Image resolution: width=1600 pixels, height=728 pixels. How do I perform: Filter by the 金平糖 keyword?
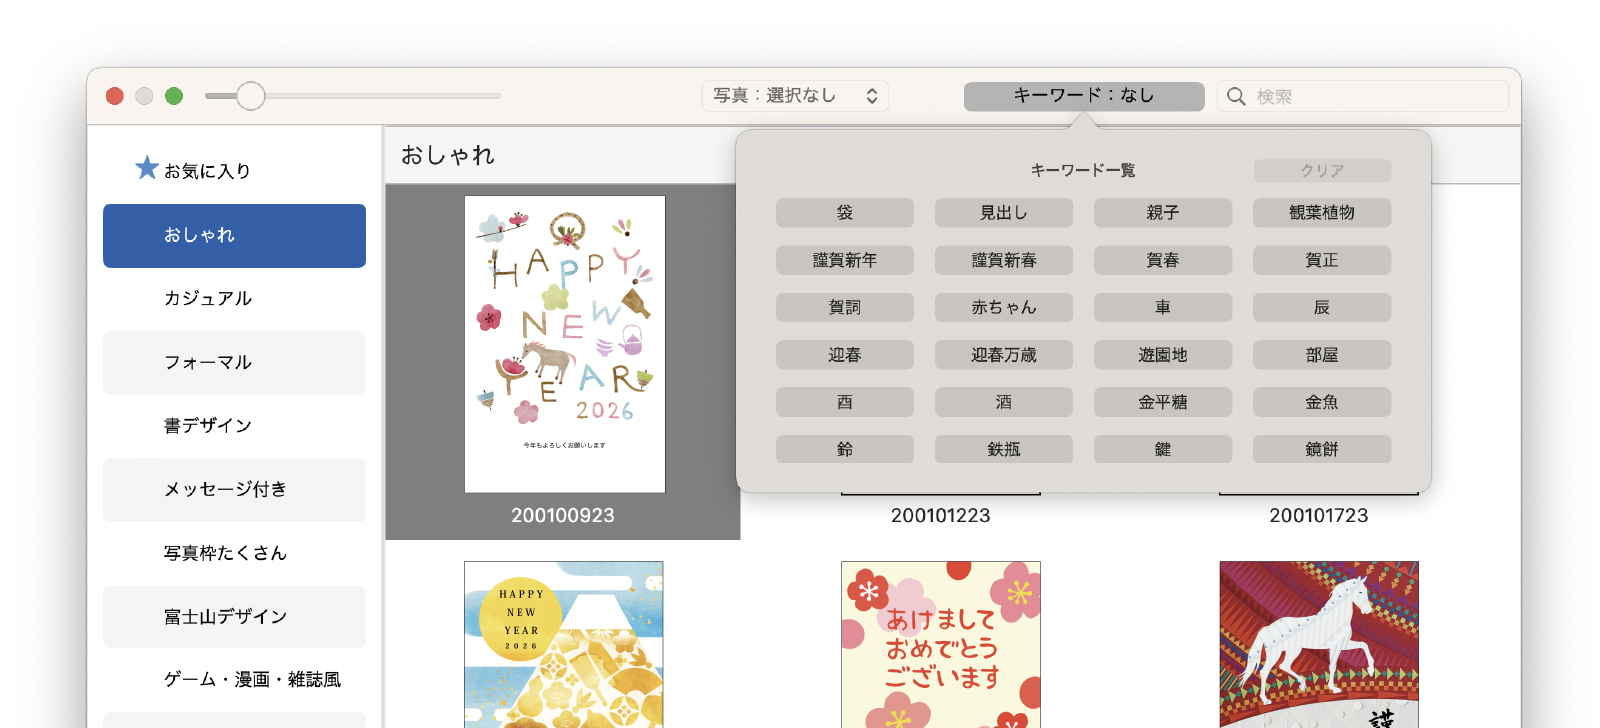[1163, 402]
